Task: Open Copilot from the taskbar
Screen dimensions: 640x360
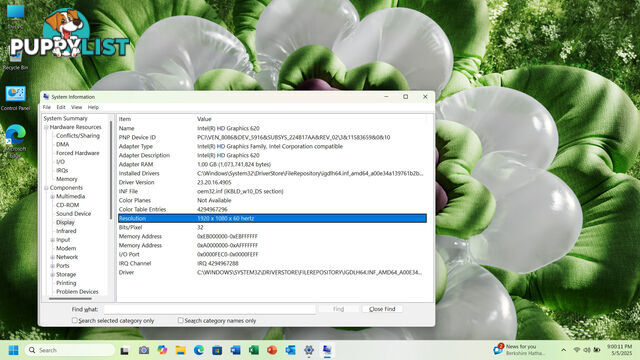Action: click(162, 350)
